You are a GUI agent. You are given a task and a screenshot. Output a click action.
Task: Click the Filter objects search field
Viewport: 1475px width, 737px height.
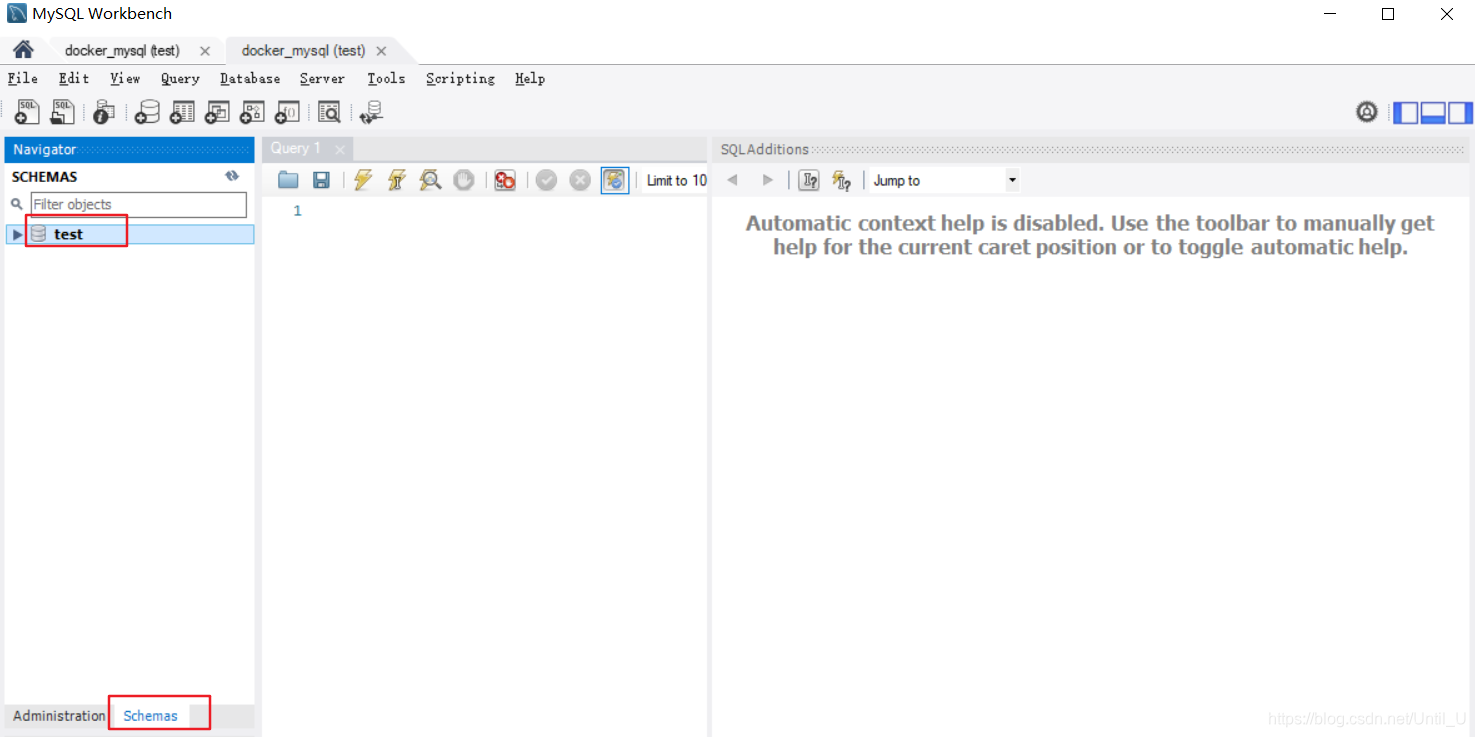(x=139, y=204)
